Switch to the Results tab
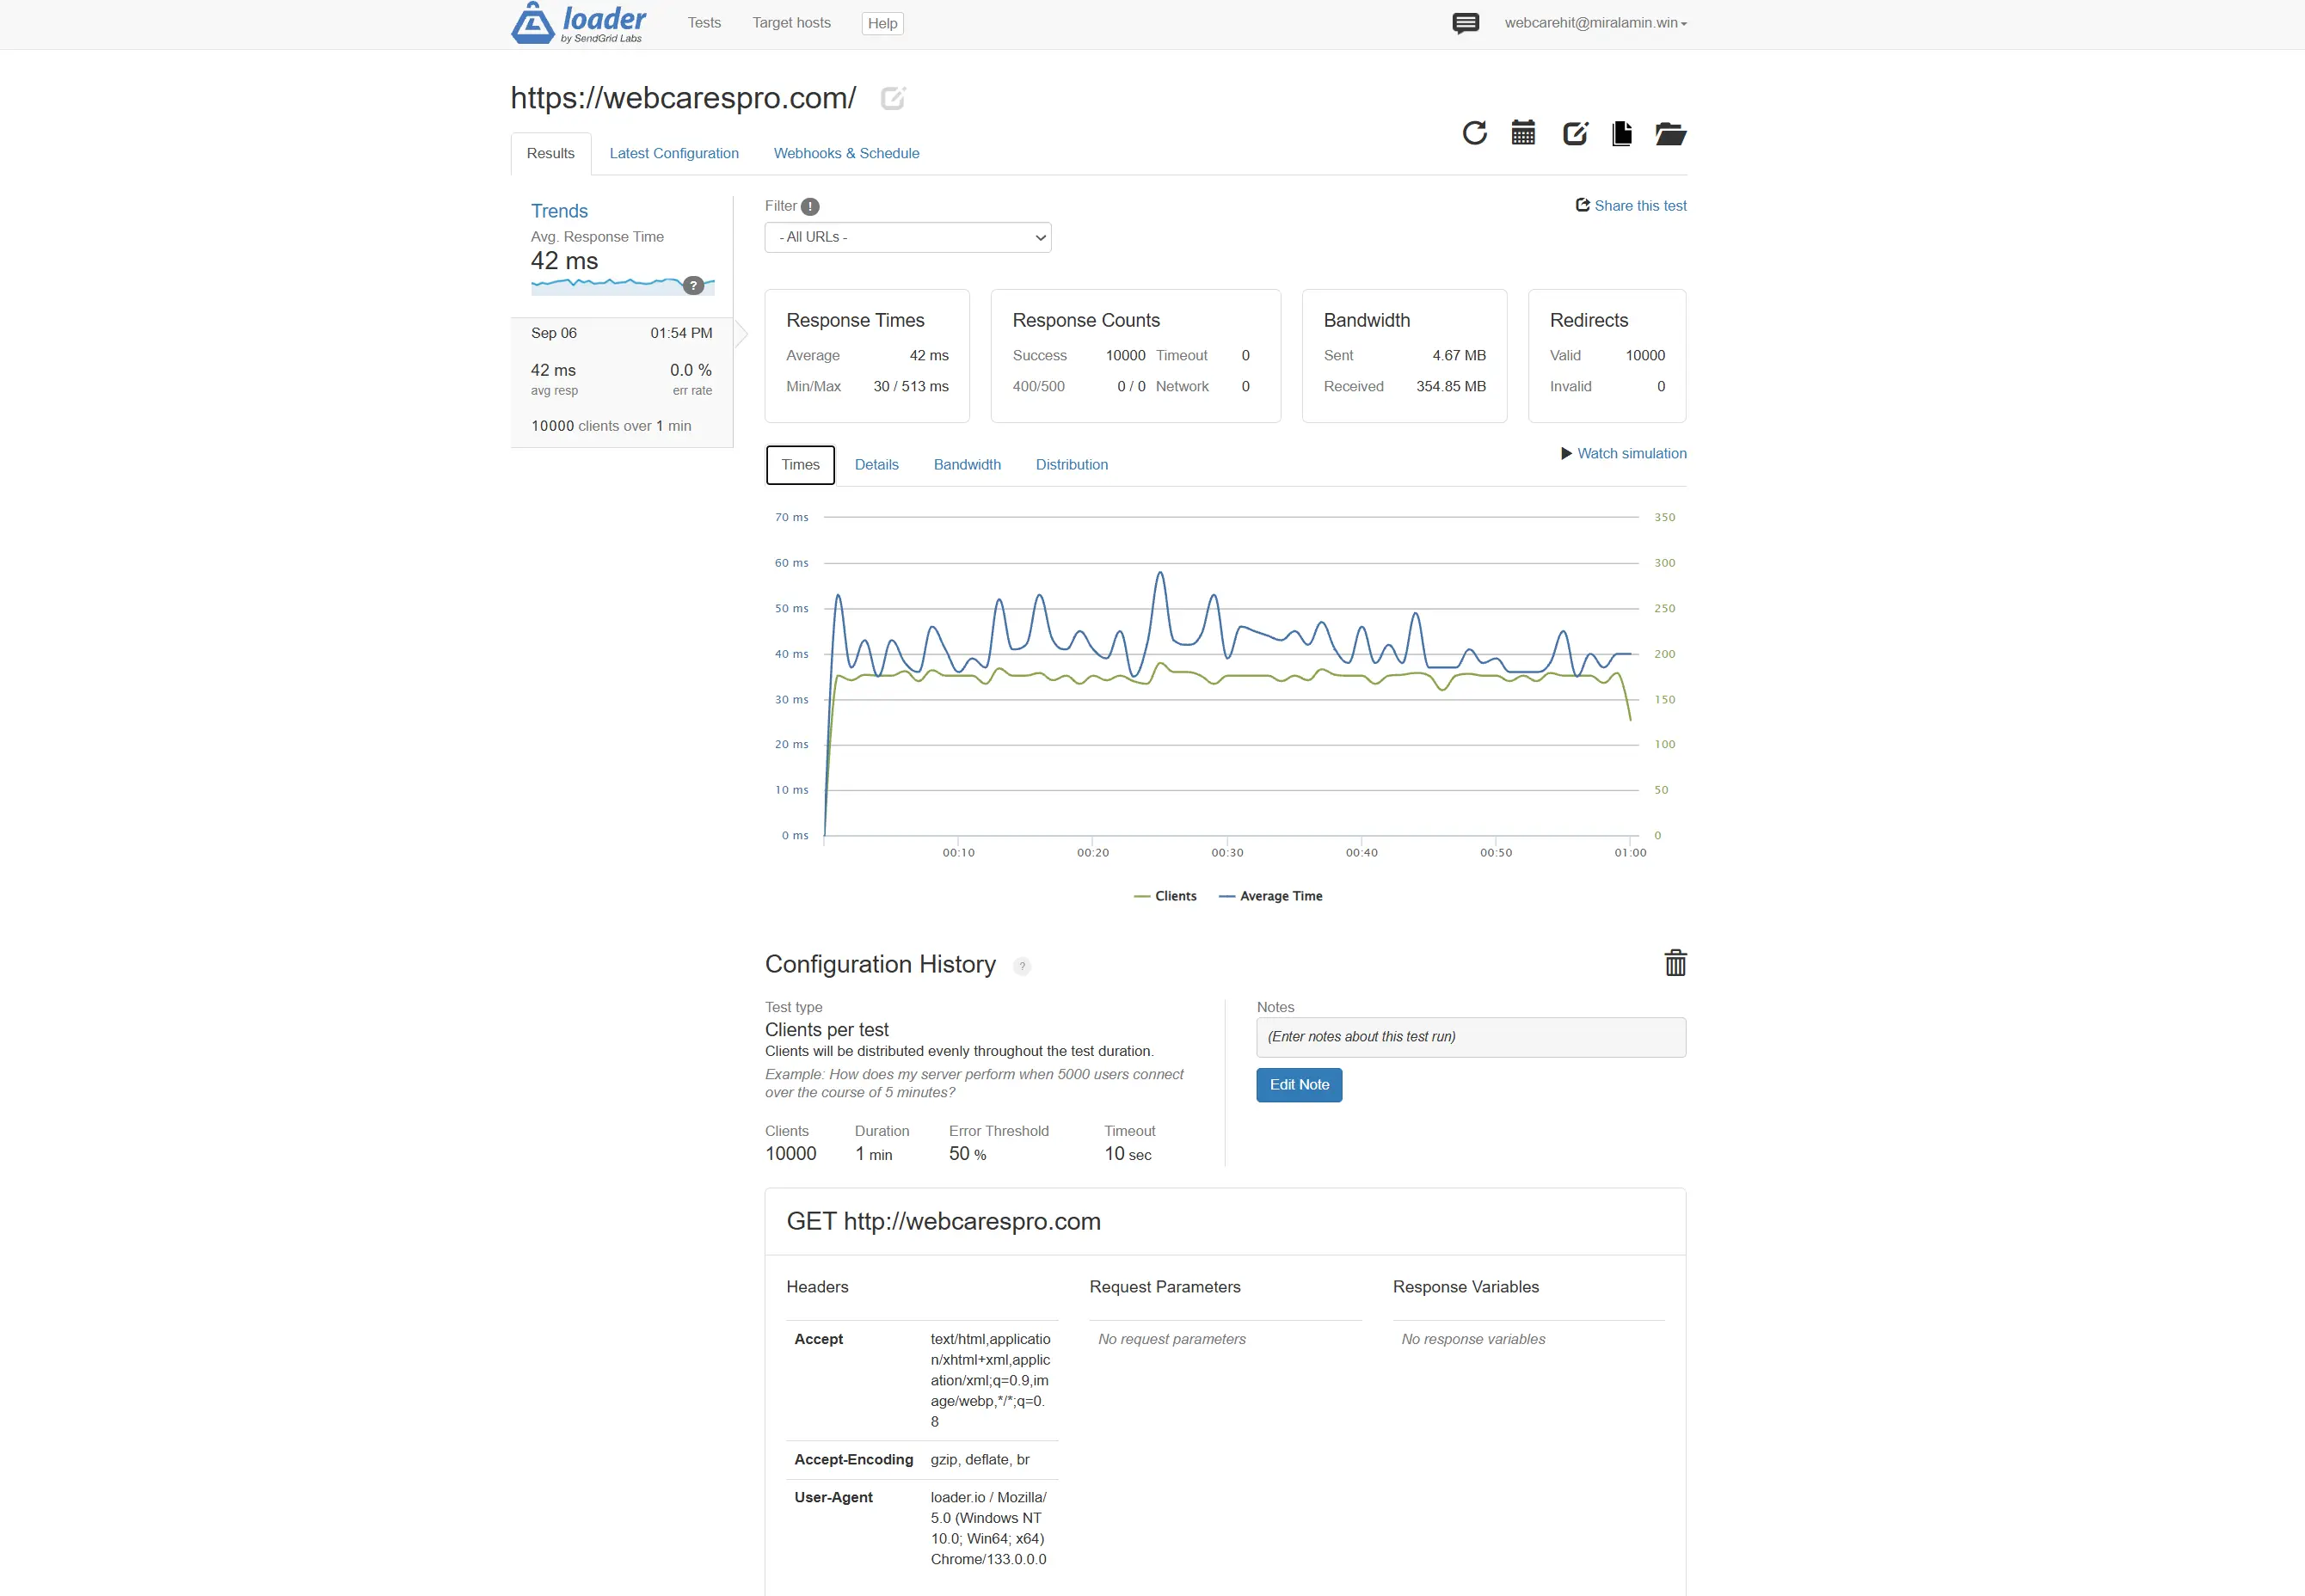2305x1596 pixels. click(x=550, y=154)
